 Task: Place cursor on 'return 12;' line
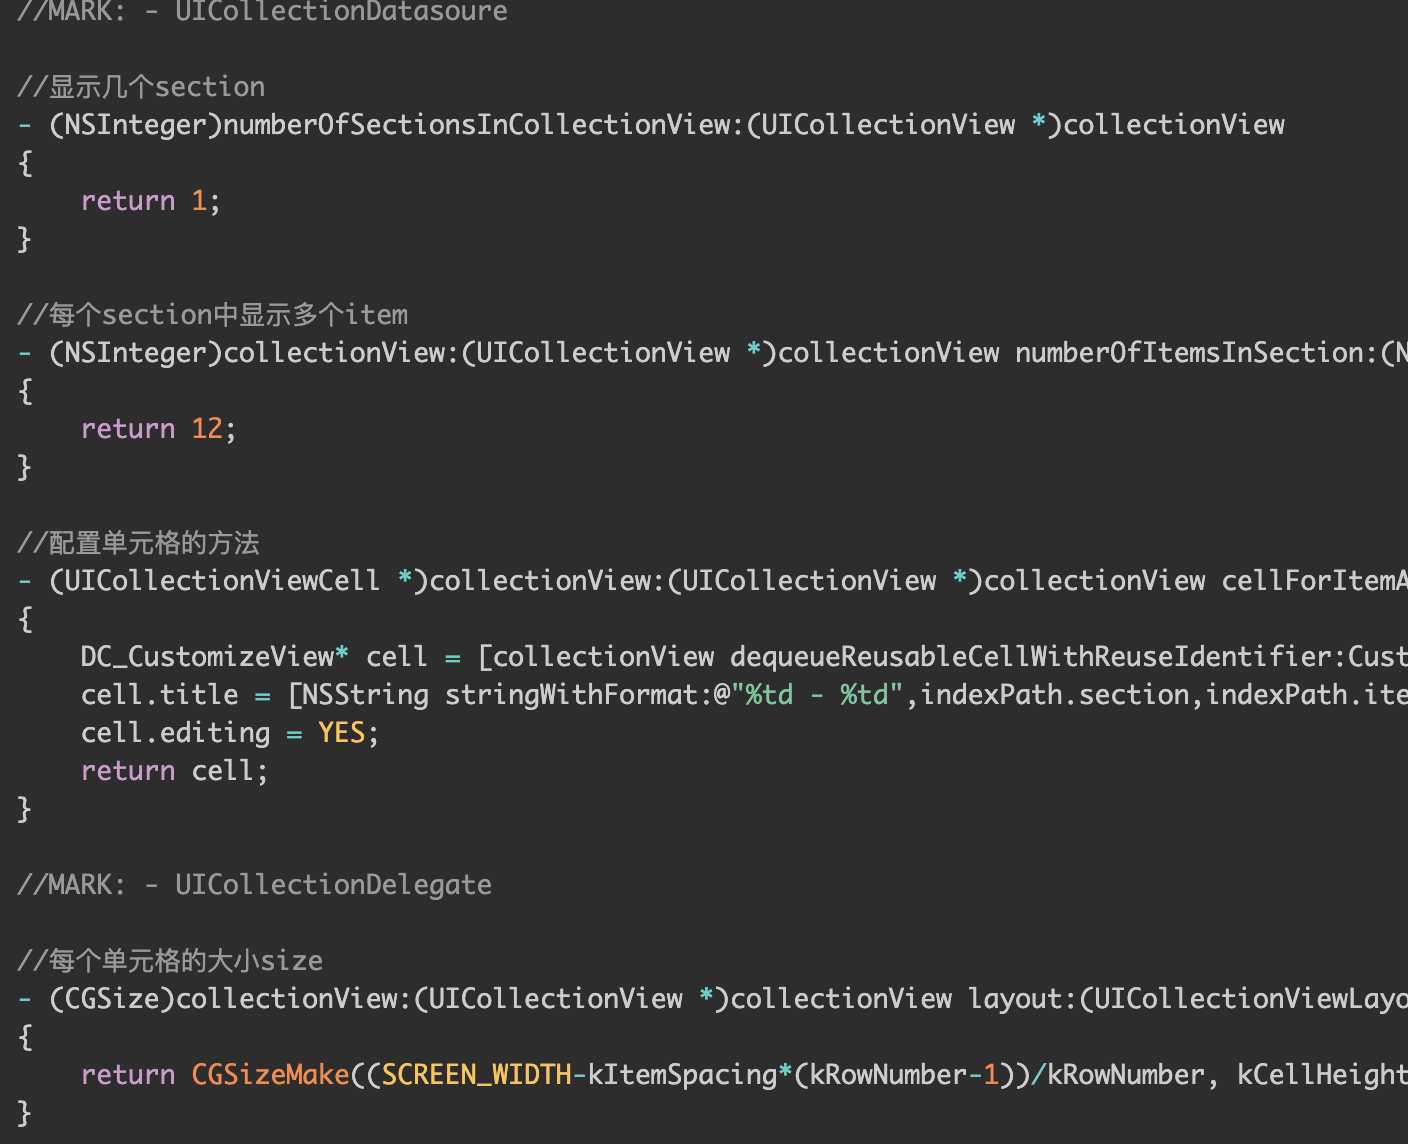[158, 429]
